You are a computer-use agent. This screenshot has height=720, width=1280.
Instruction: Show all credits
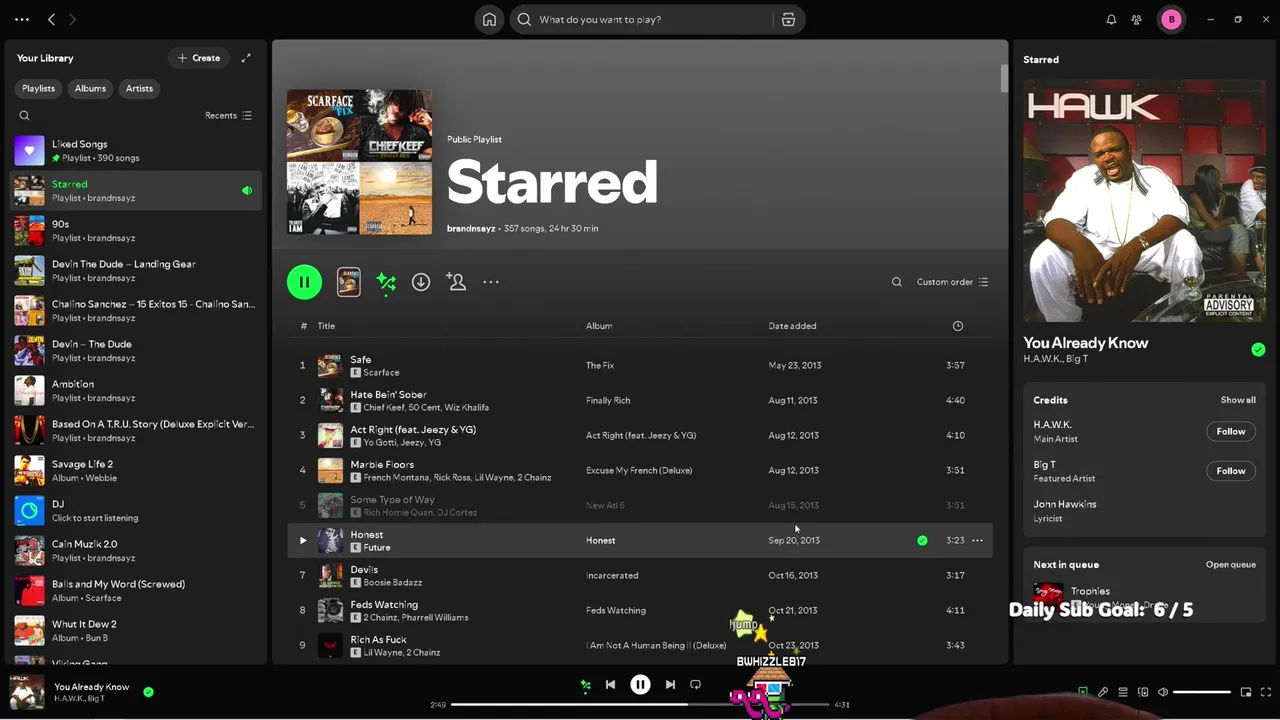pyautogui.click(x=1238, y=400)
